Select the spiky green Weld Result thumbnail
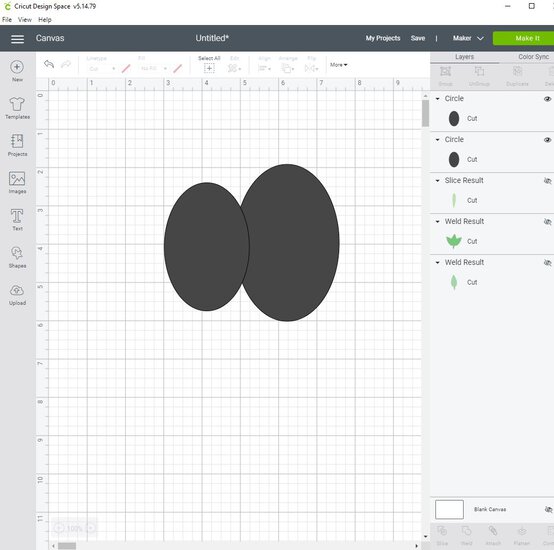The image size is (554, 550). point(454,241)
